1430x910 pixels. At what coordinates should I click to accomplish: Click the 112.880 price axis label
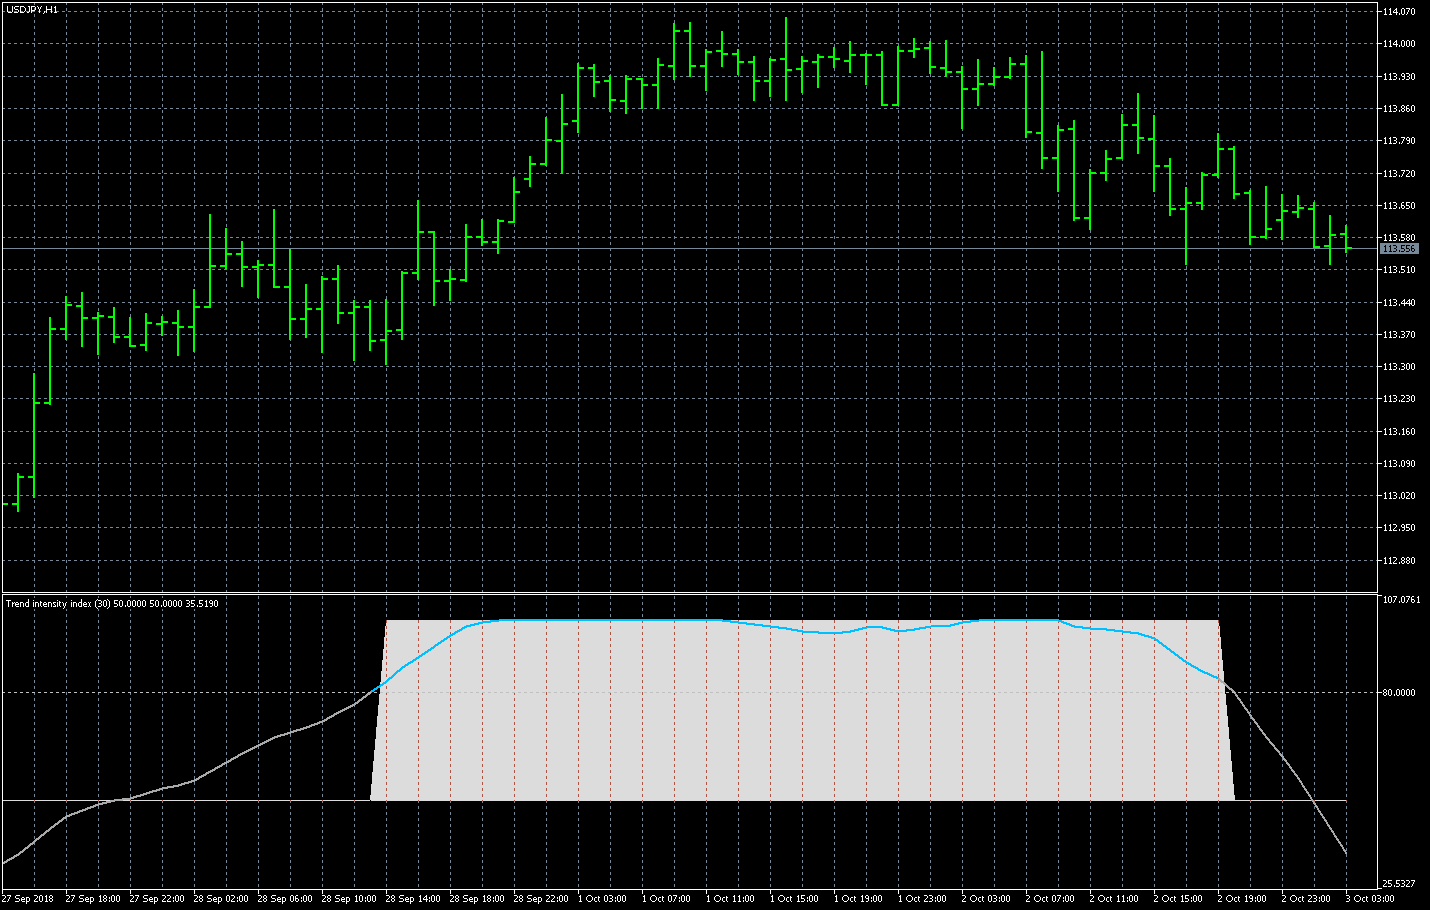(x=1398, y=561)
